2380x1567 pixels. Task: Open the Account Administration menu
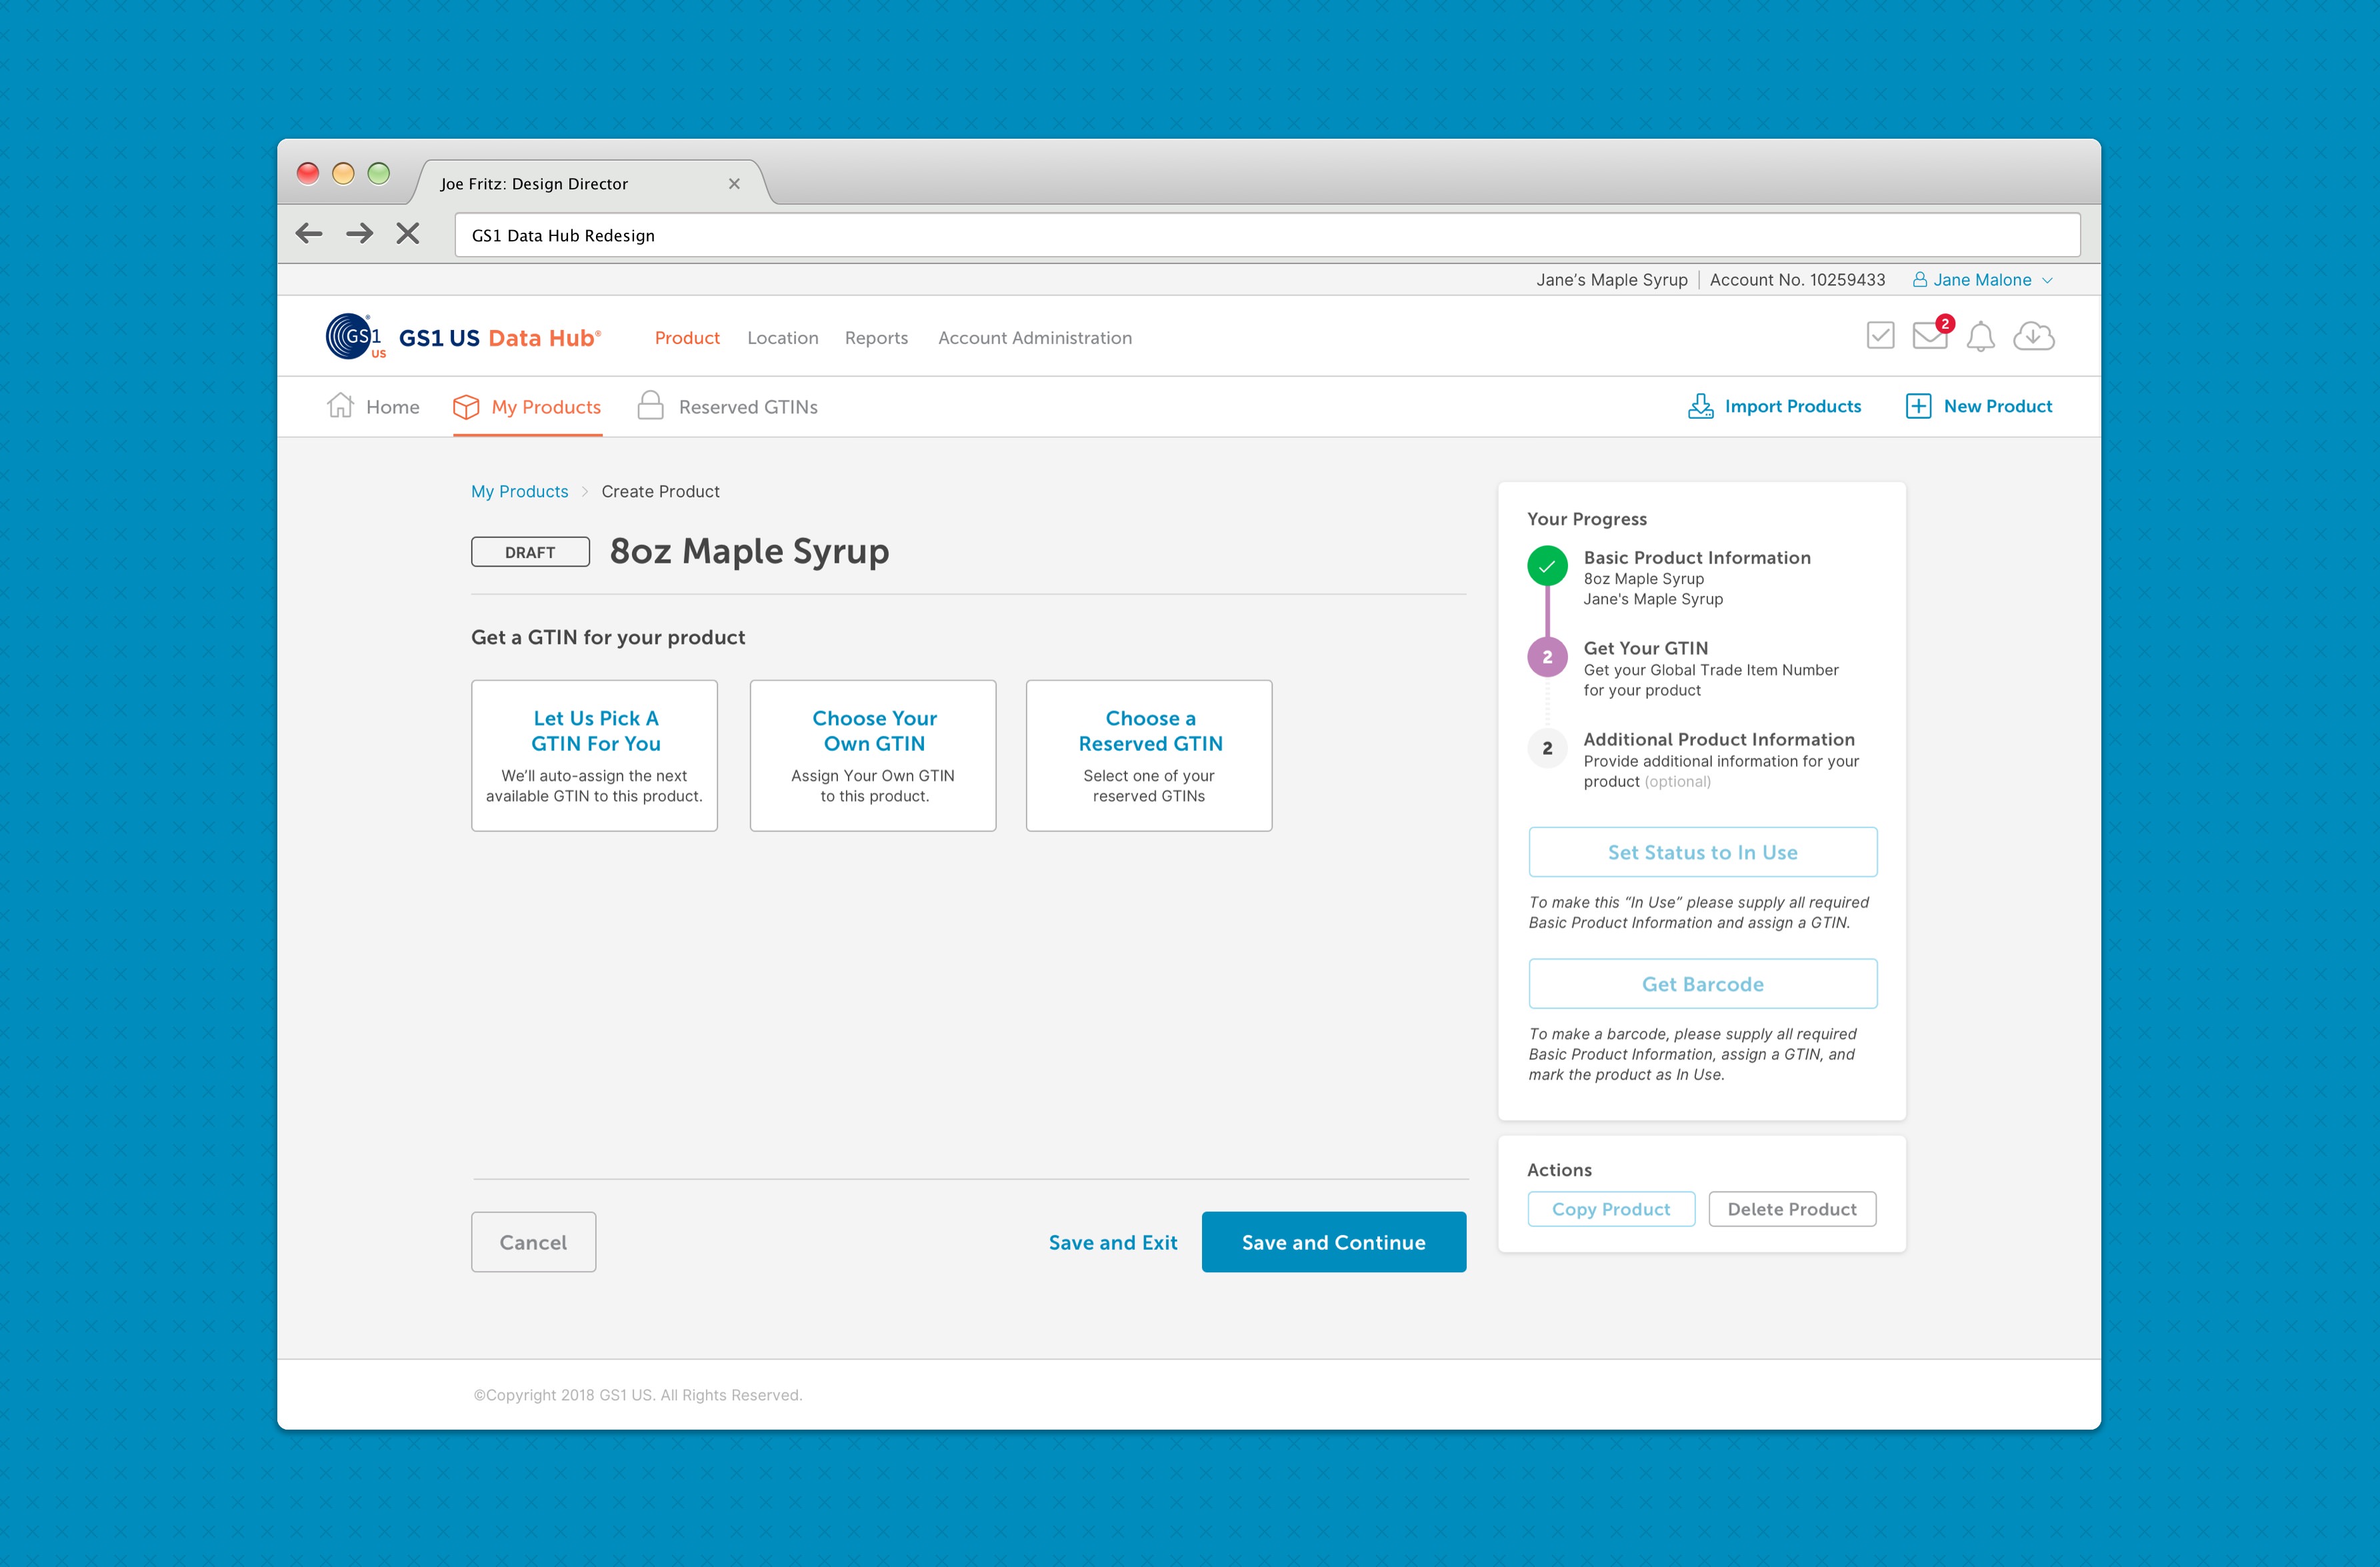(1035, 338)
